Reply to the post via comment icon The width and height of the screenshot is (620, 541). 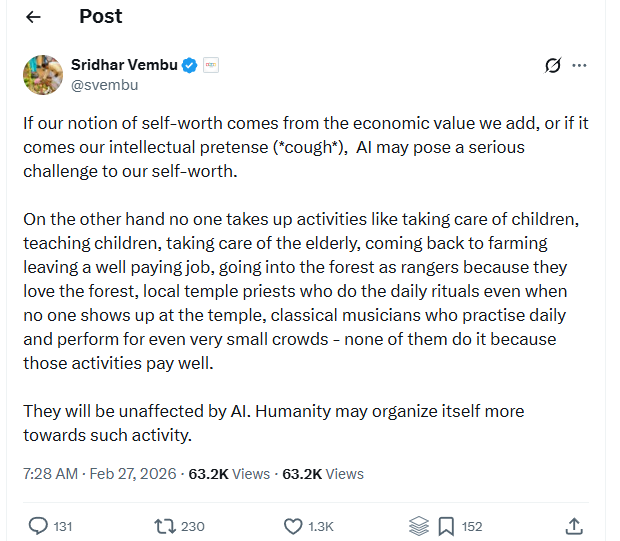pyautogui.click(x=39, y=525)
